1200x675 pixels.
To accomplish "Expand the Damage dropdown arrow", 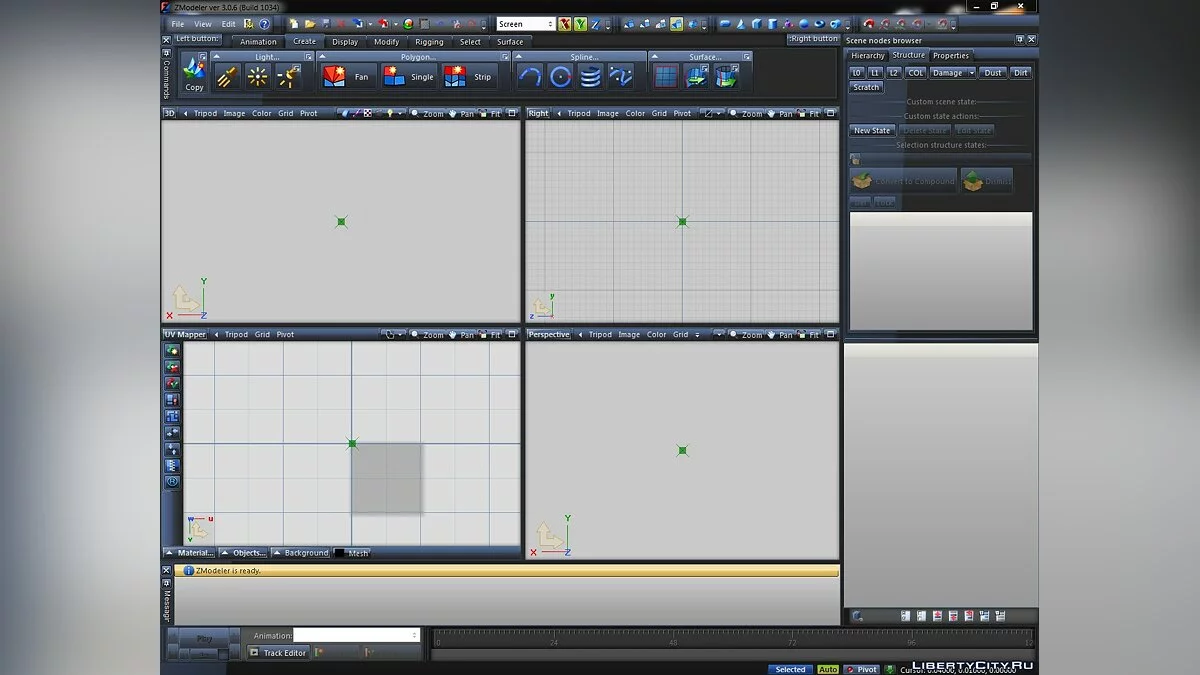I will coord(971,73).
